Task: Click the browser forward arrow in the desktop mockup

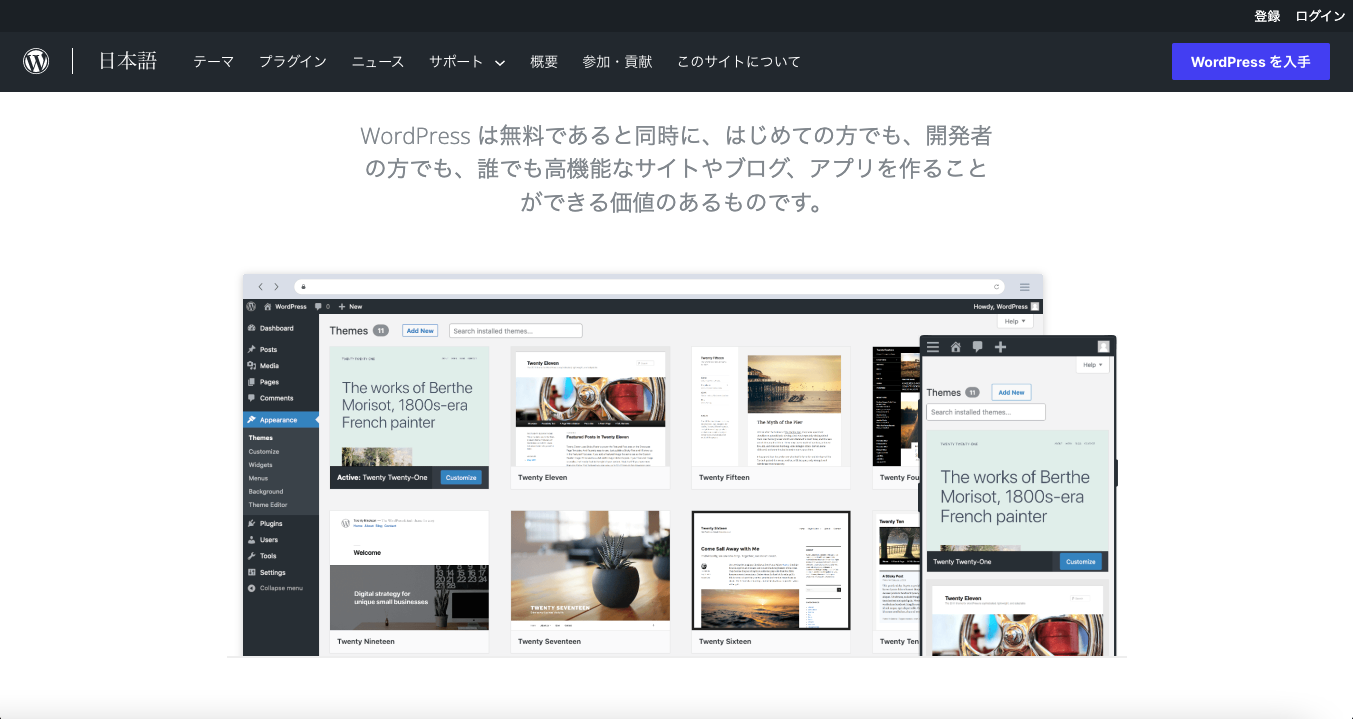Action: point(276,286)
